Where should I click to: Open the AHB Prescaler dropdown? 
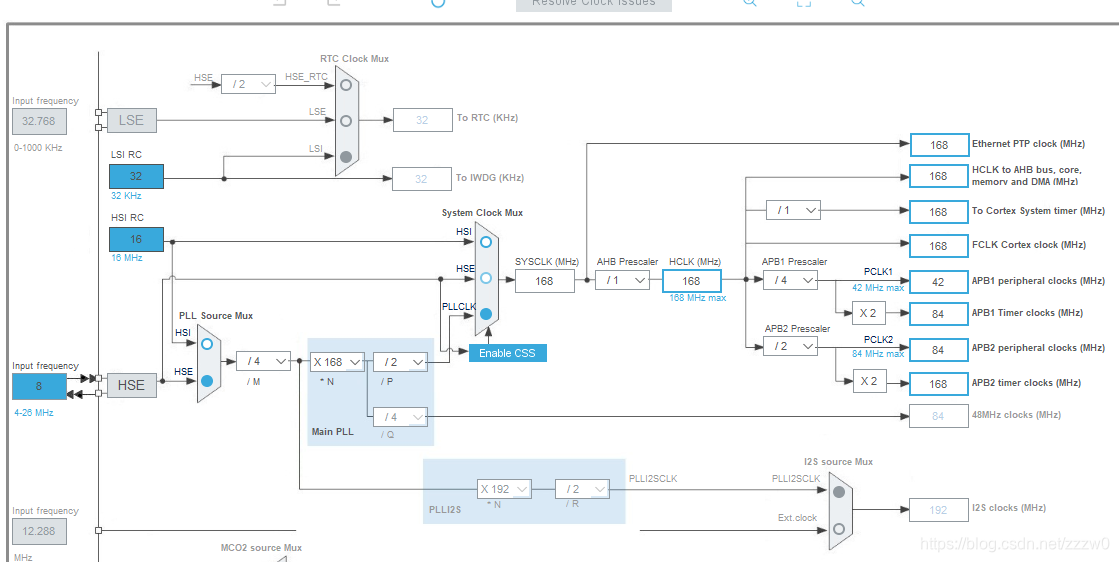tap(623, 280)
